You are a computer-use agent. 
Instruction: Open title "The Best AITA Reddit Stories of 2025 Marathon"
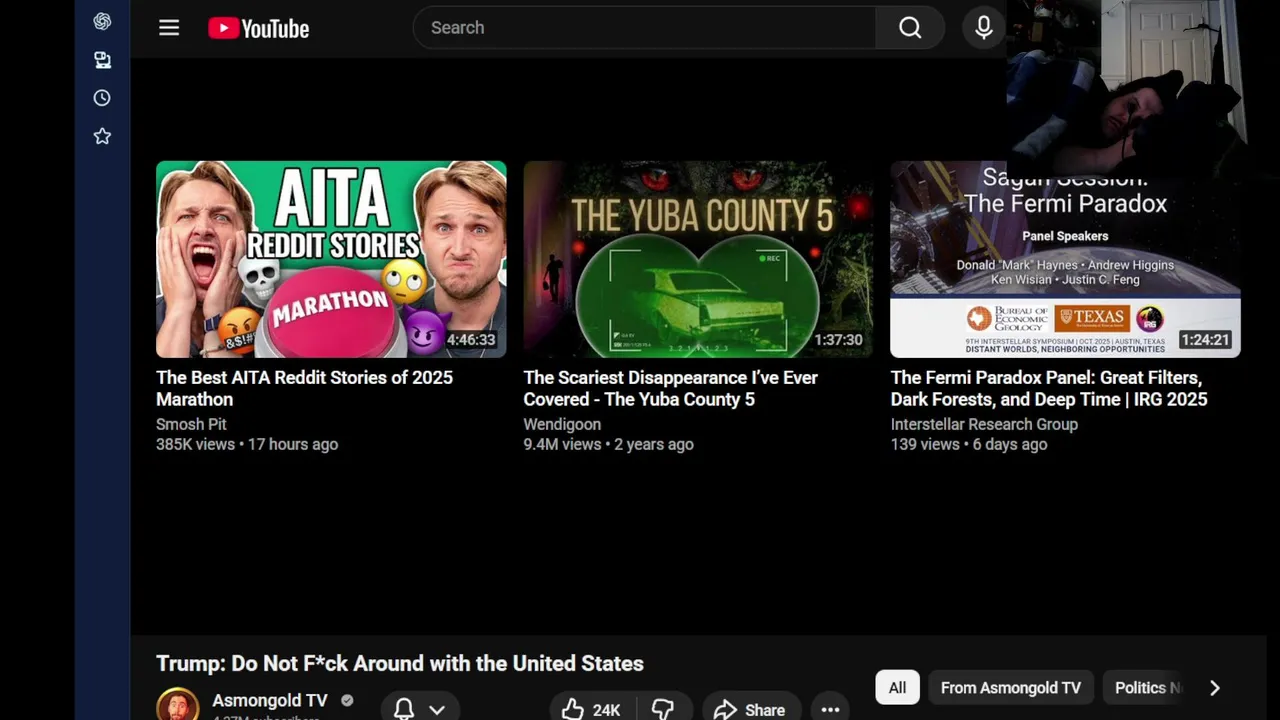click(x=304, y=388)
